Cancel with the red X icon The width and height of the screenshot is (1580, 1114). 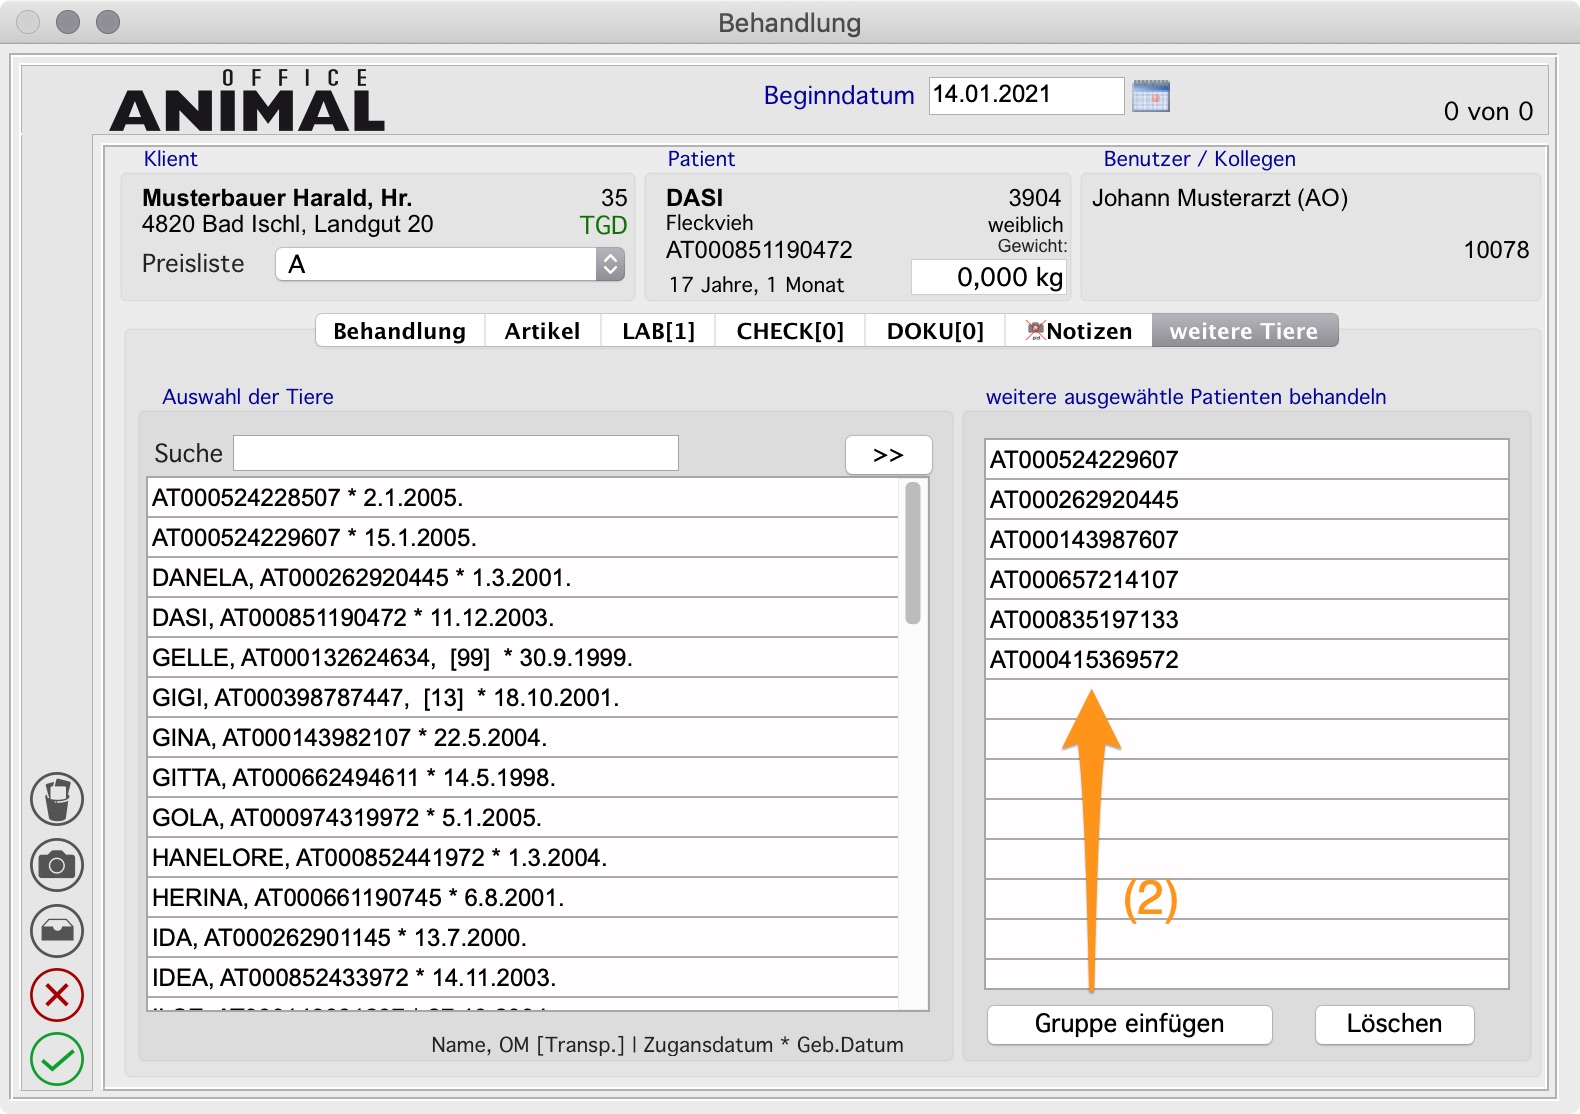point(57,995)
